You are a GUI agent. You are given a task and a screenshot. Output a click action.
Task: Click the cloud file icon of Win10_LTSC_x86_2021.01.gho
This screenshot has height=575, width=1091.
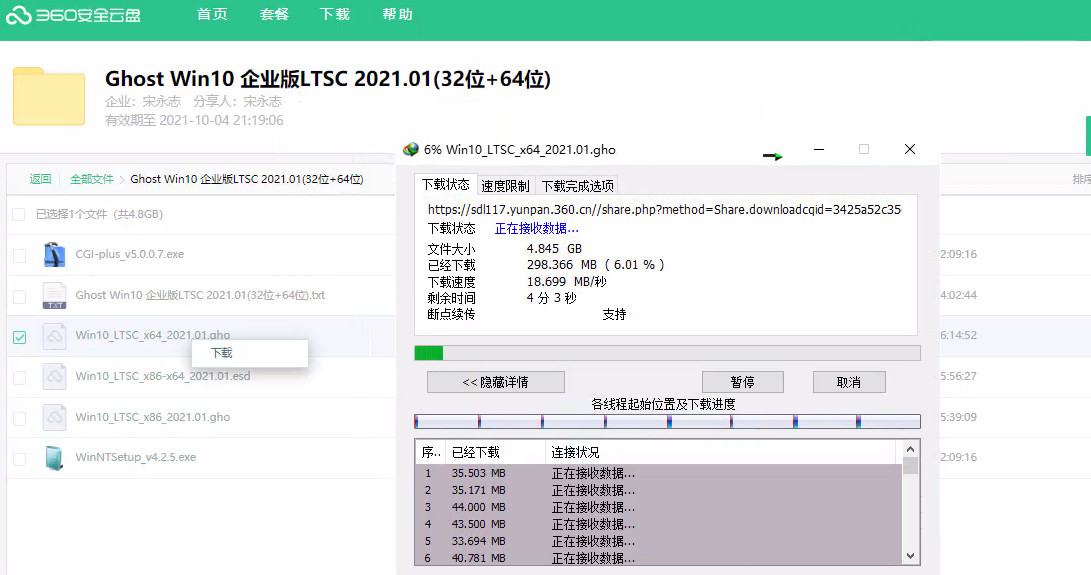54,417
